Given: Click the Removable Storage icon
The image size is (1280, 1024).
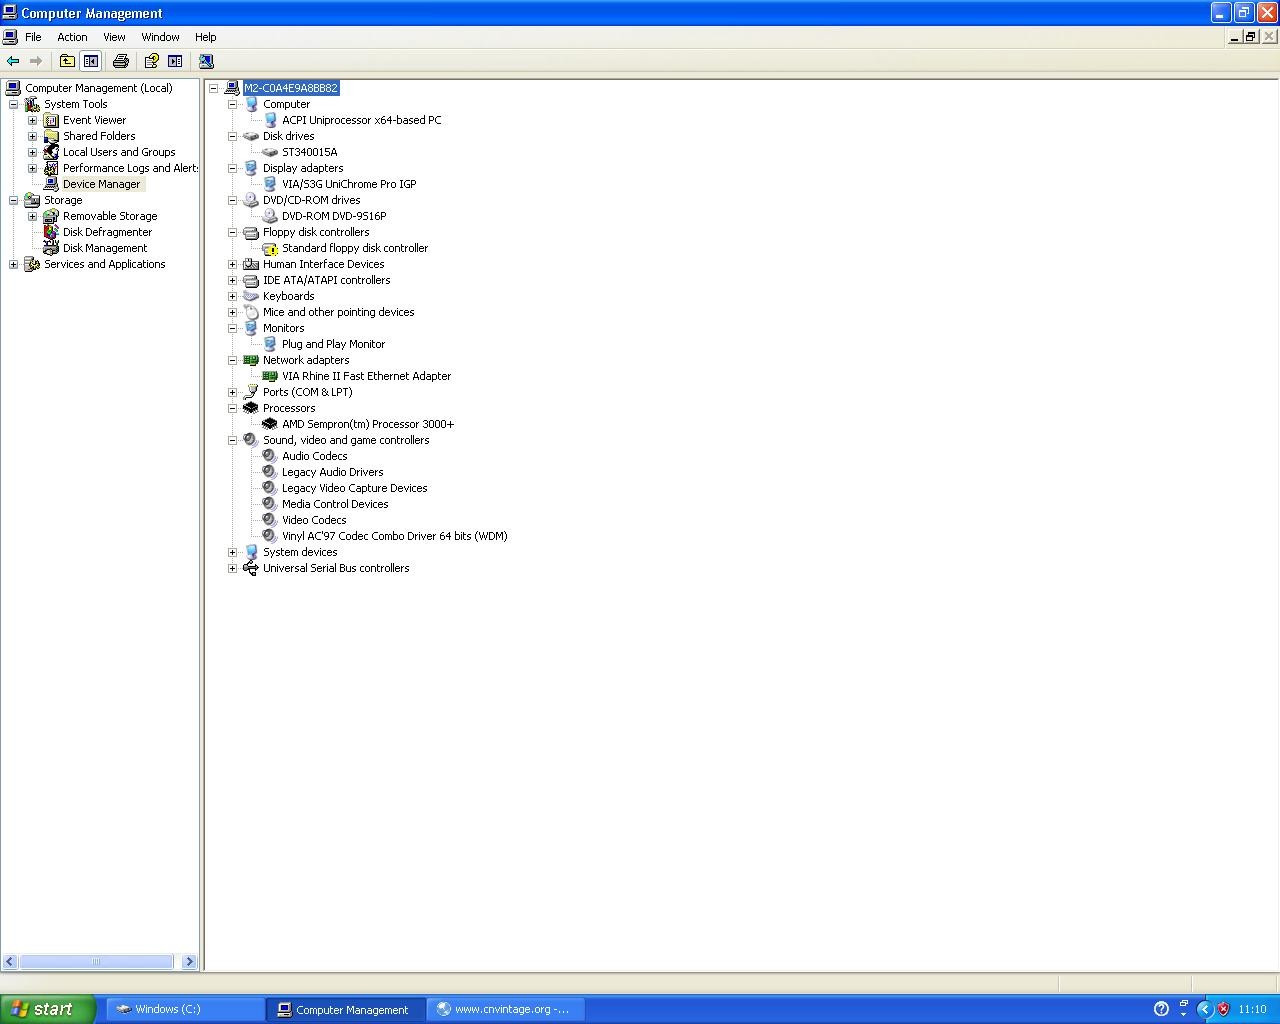Looking at the screenshot, I should [x=51, y=216].
